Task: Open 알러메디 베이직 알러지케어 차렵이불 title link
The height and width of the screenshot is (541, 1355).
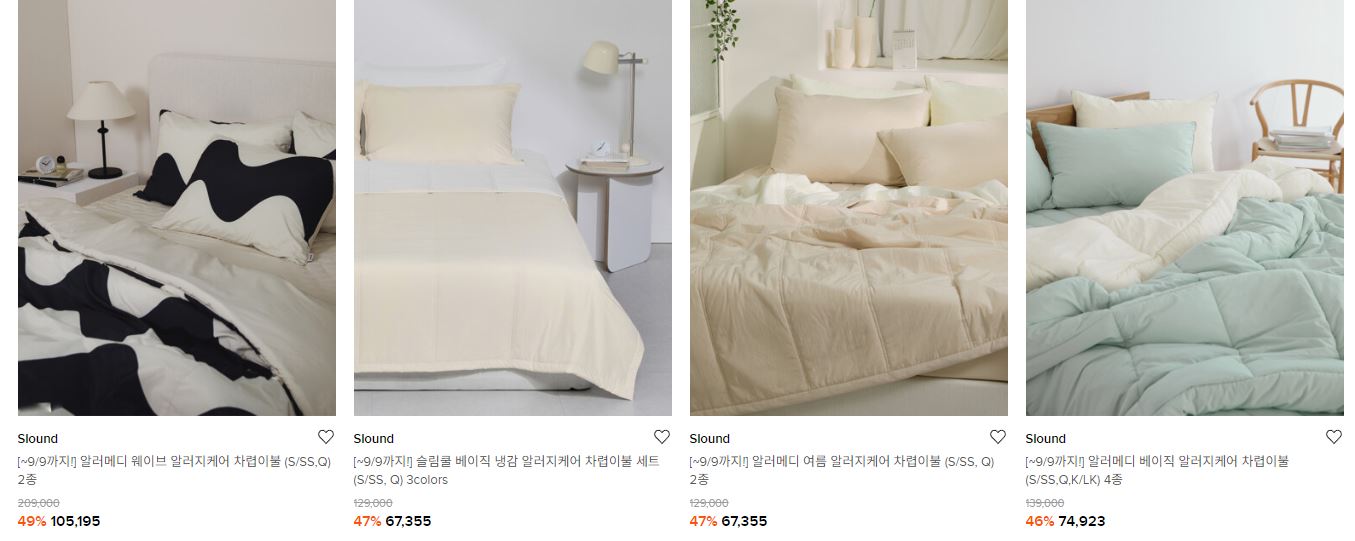Action: pos(1157,470)
